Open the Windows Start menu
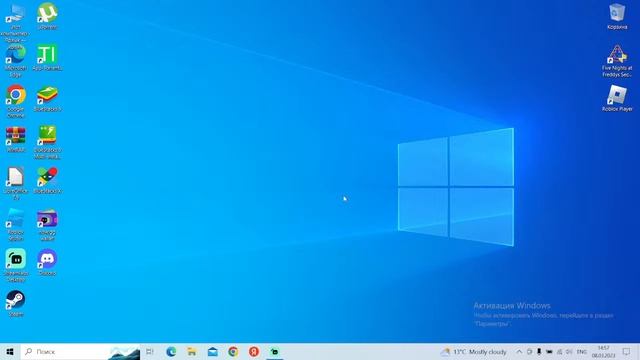 click(x=10, y=351)
